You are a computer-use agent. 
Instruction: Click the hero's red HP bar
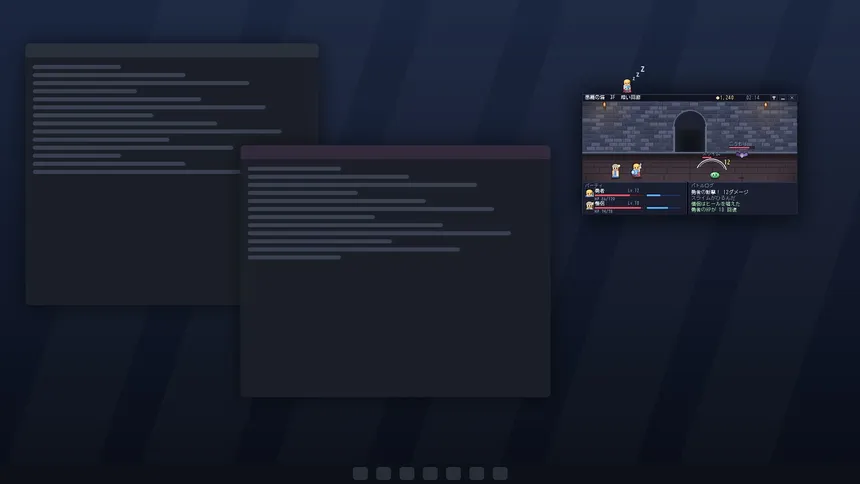click(x=619, y=195)
